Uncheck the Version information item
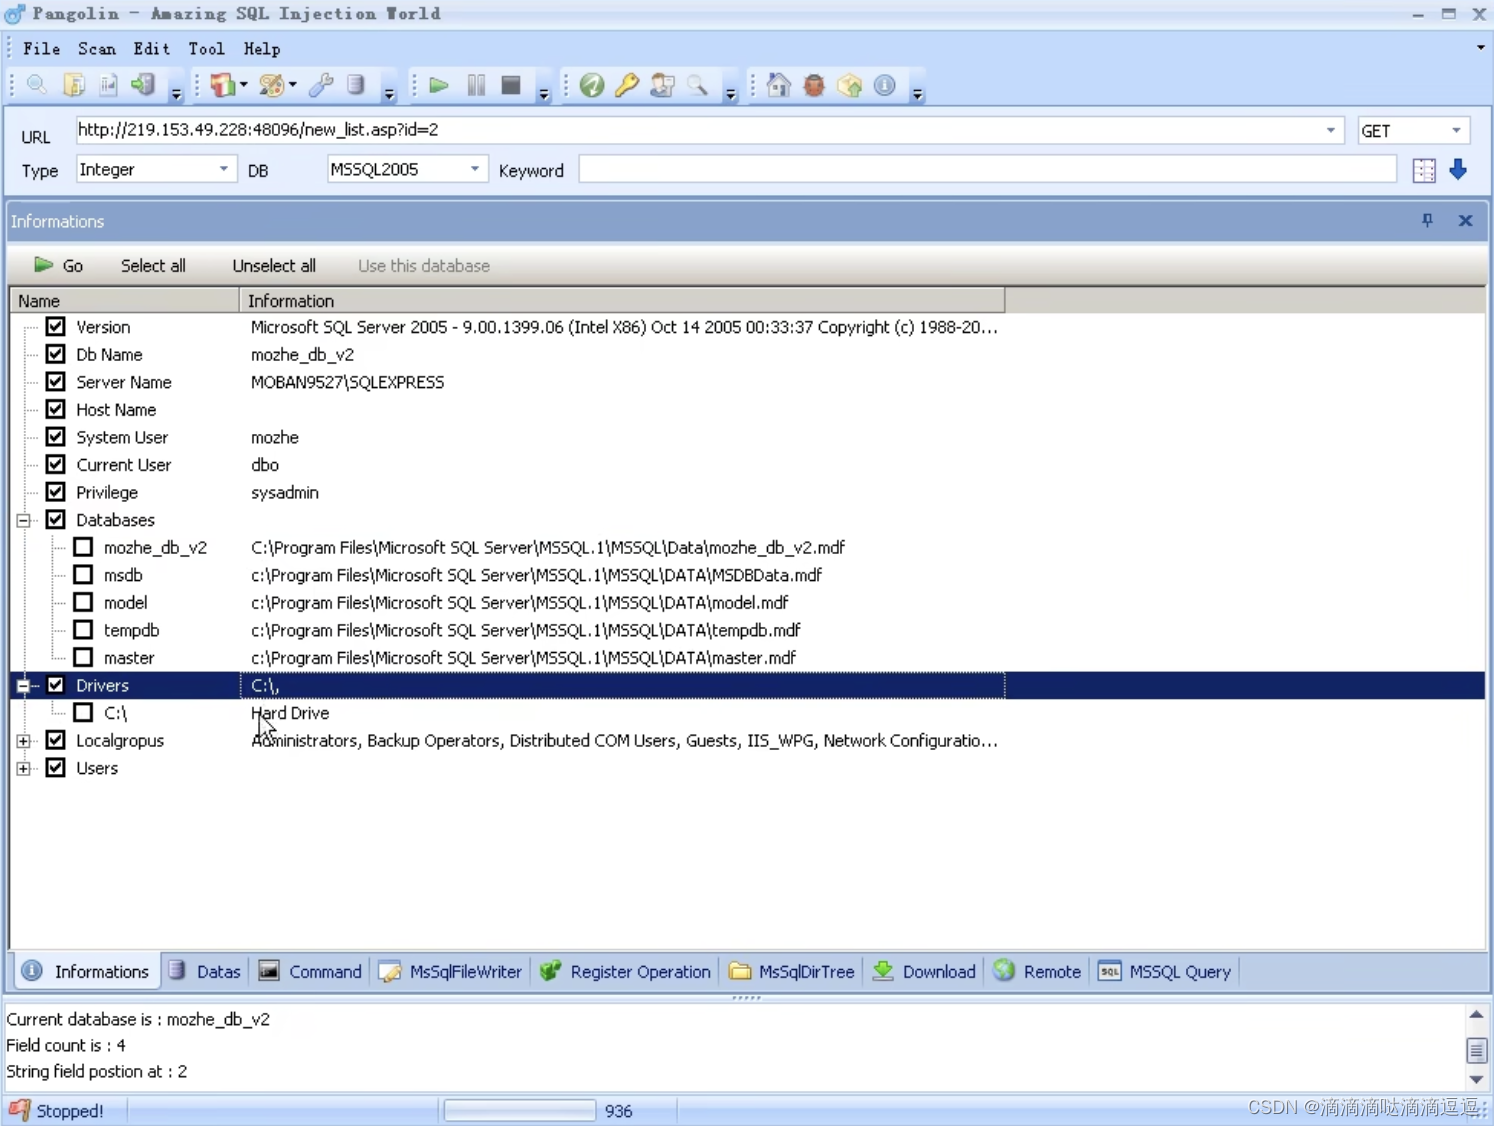The height and width of the screenshot is (1126, 1494). click(55, 326)
